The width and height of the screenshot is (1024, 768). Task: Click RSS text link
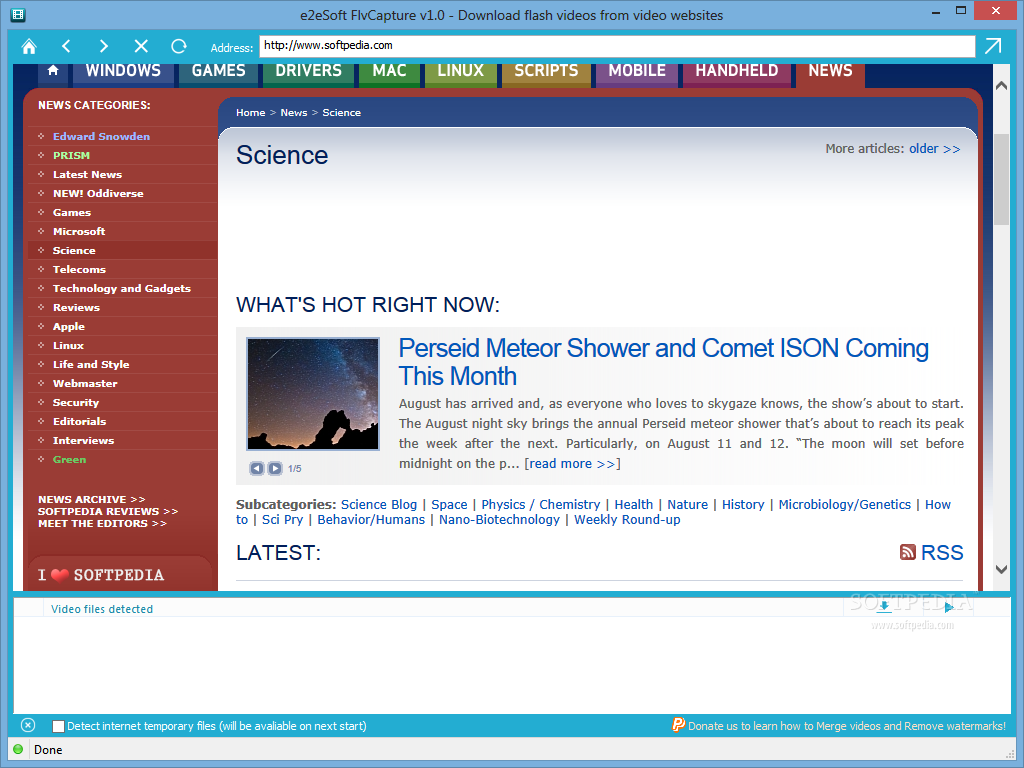click(942, 552)
